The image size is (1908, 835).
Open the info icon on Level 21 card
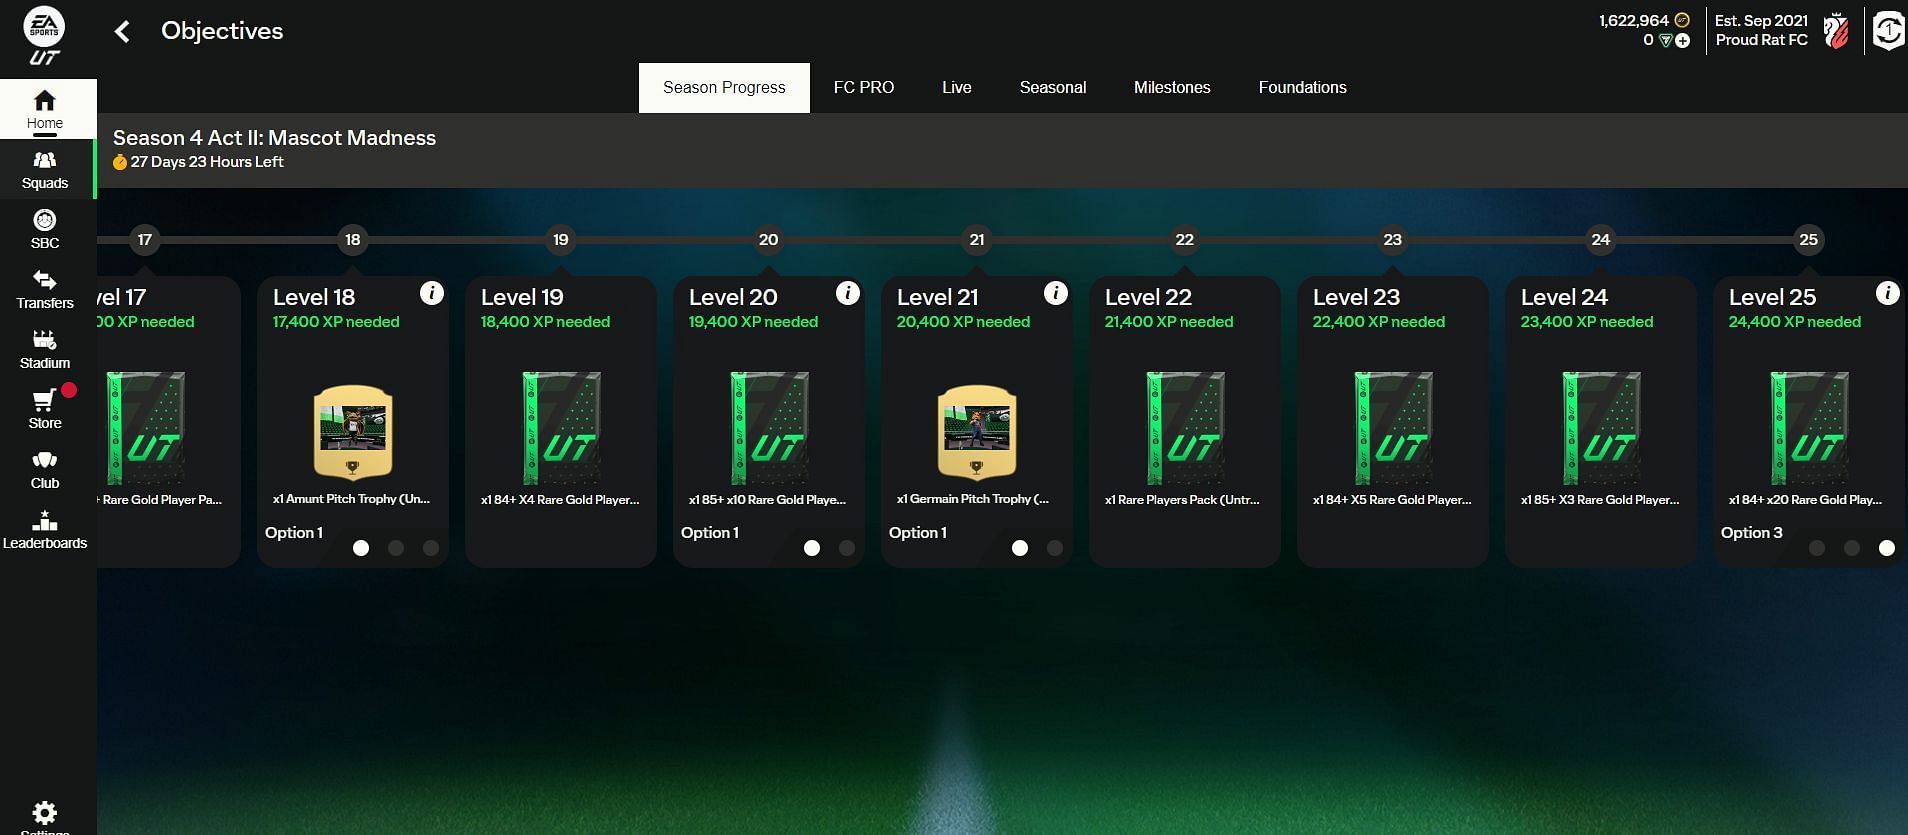(1056, 293)
